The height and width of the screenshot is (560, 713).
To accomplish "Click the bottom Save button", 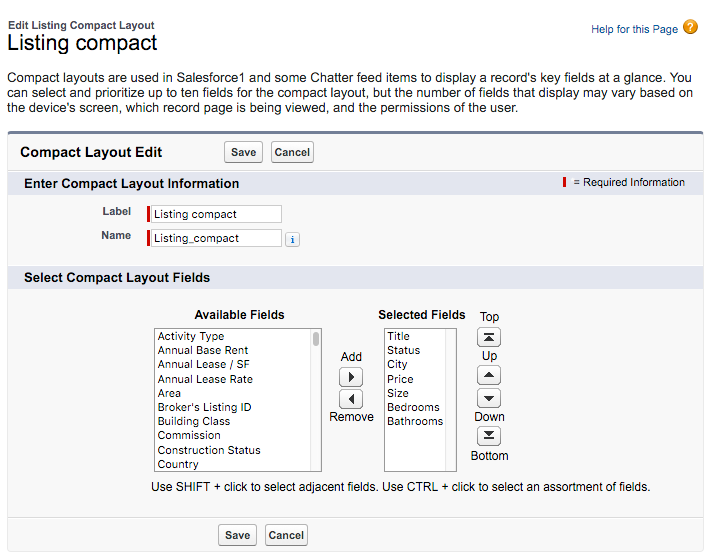I will point(237,535).
